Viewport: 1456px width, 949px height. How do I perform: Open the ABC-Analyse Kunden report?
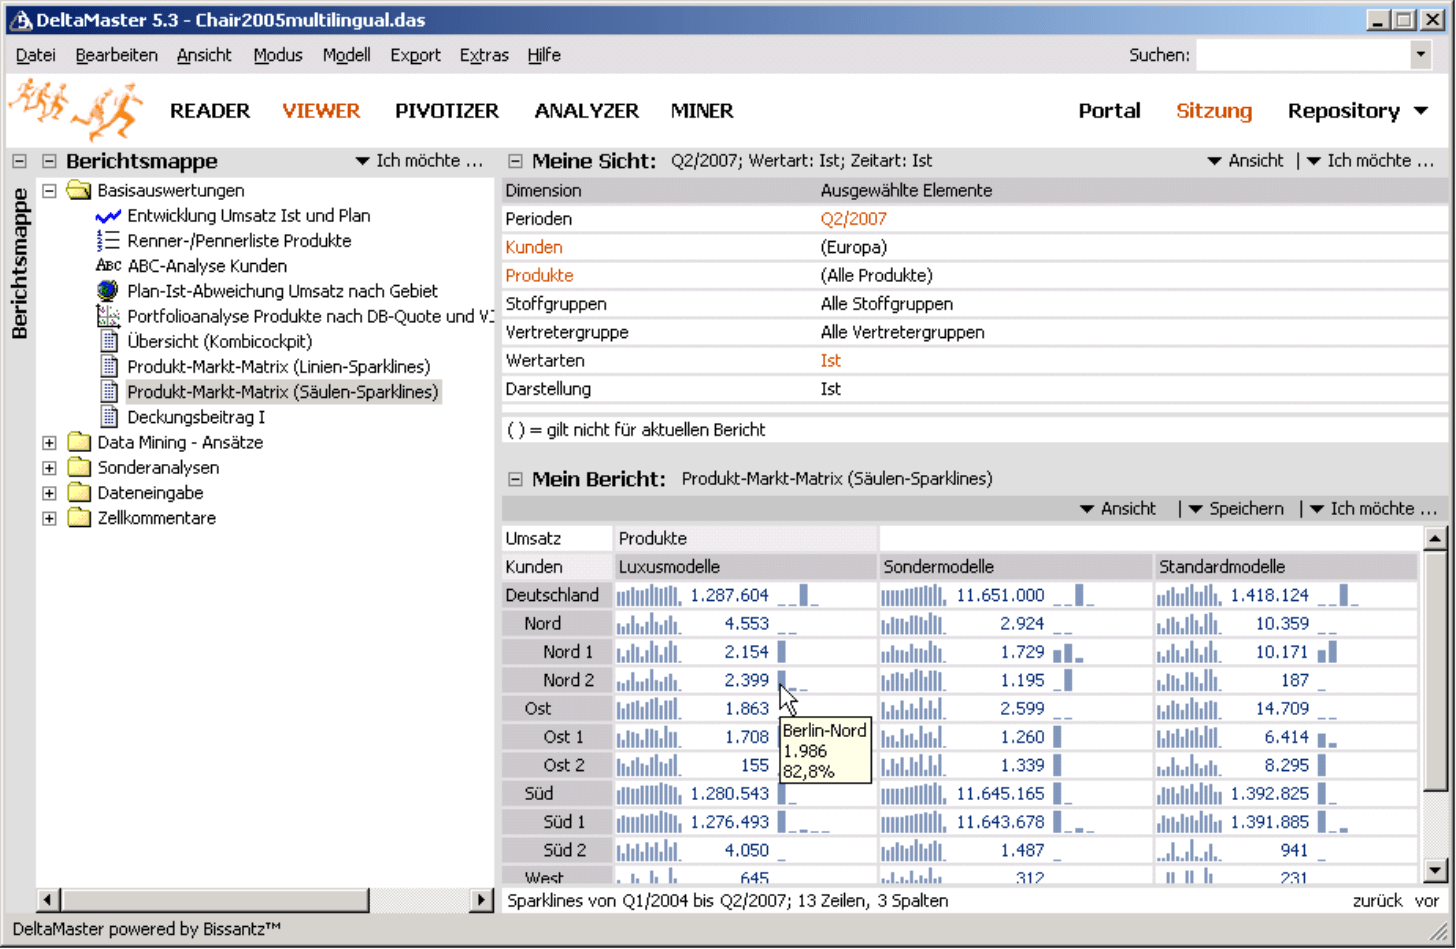pyautogui.click(x=207, y=266)
